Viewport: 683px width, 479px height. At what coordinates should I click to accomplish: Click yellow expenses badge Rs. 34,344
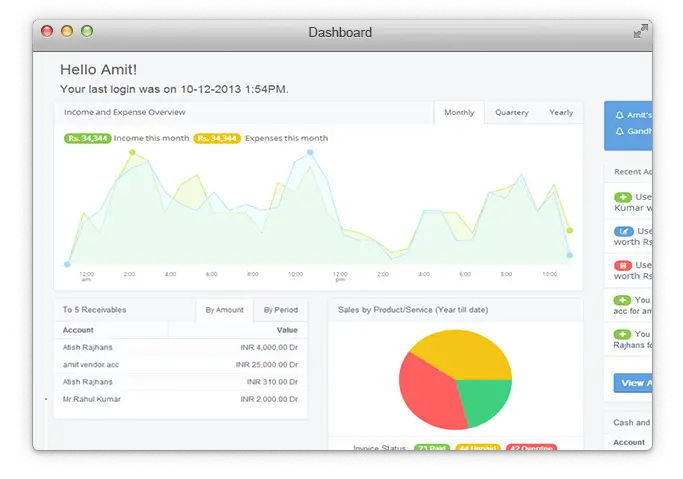pyautogui.click(x=217, y=138)
